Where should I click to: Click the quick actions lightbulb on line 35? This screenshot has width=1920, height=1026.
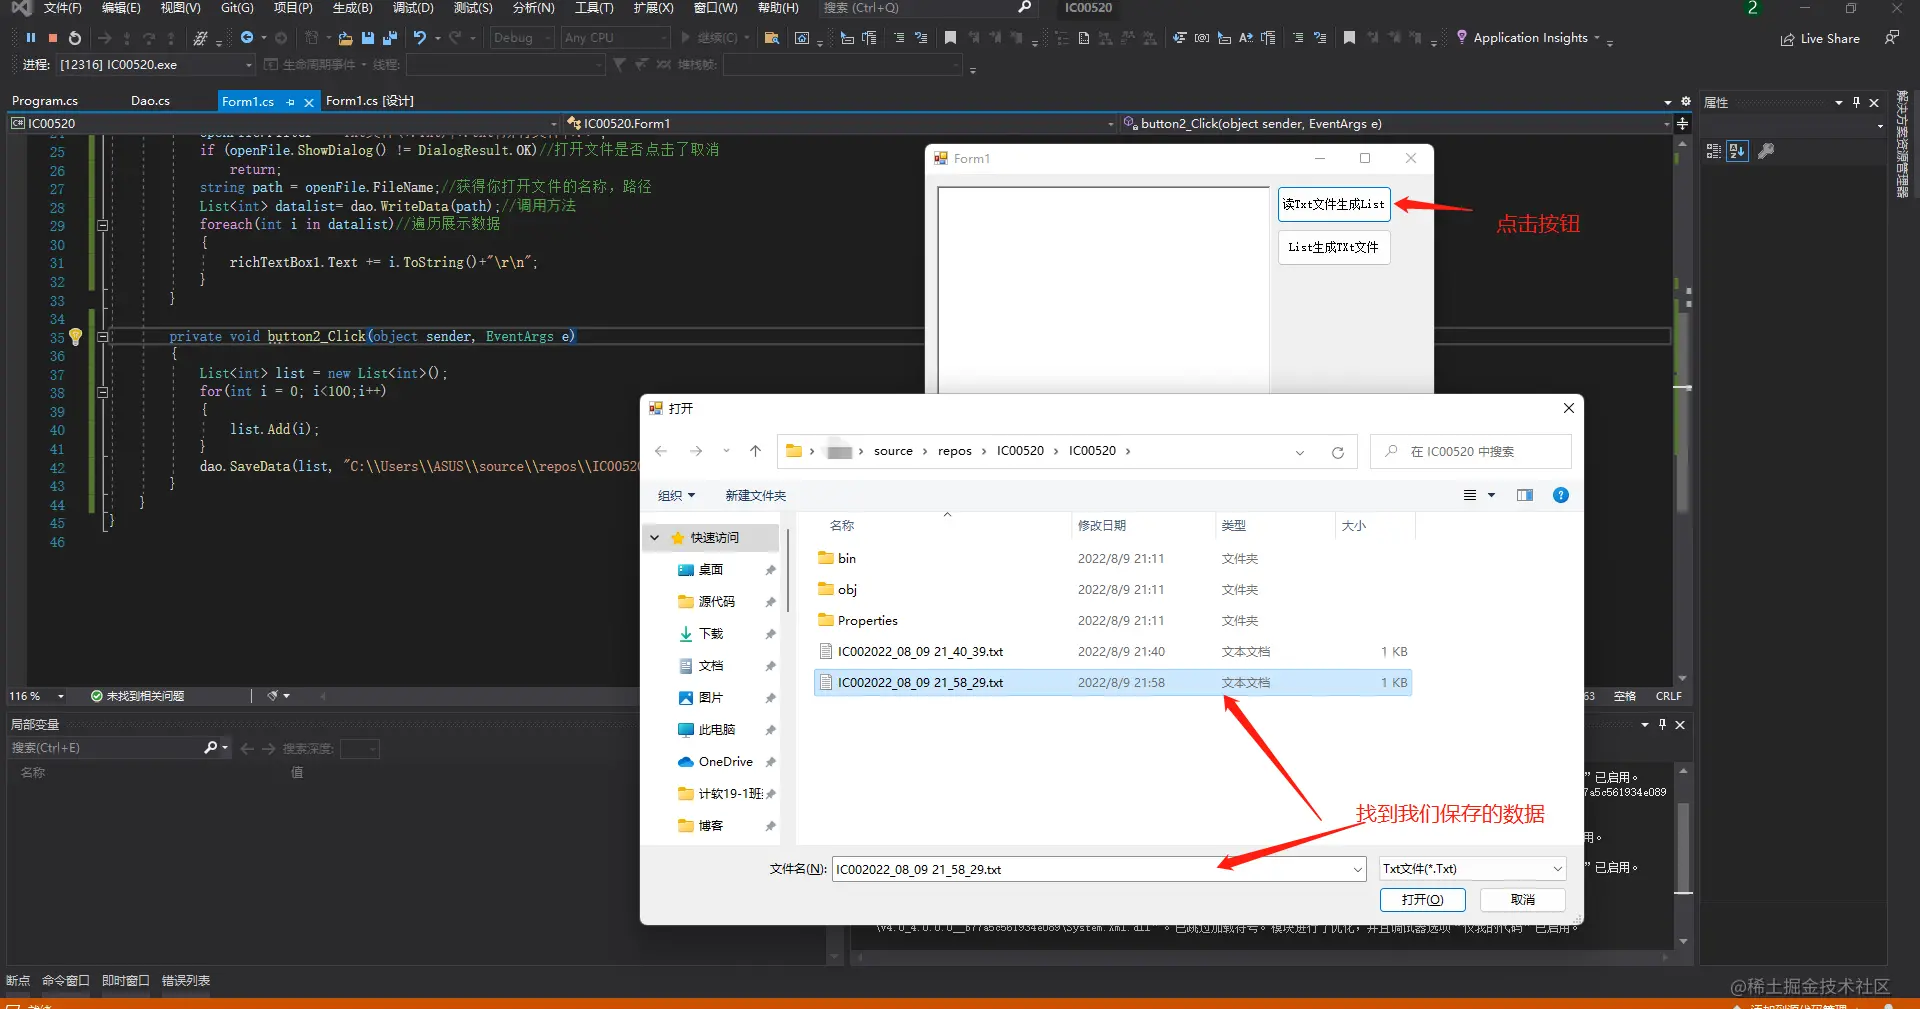click(x=75, y=337)
